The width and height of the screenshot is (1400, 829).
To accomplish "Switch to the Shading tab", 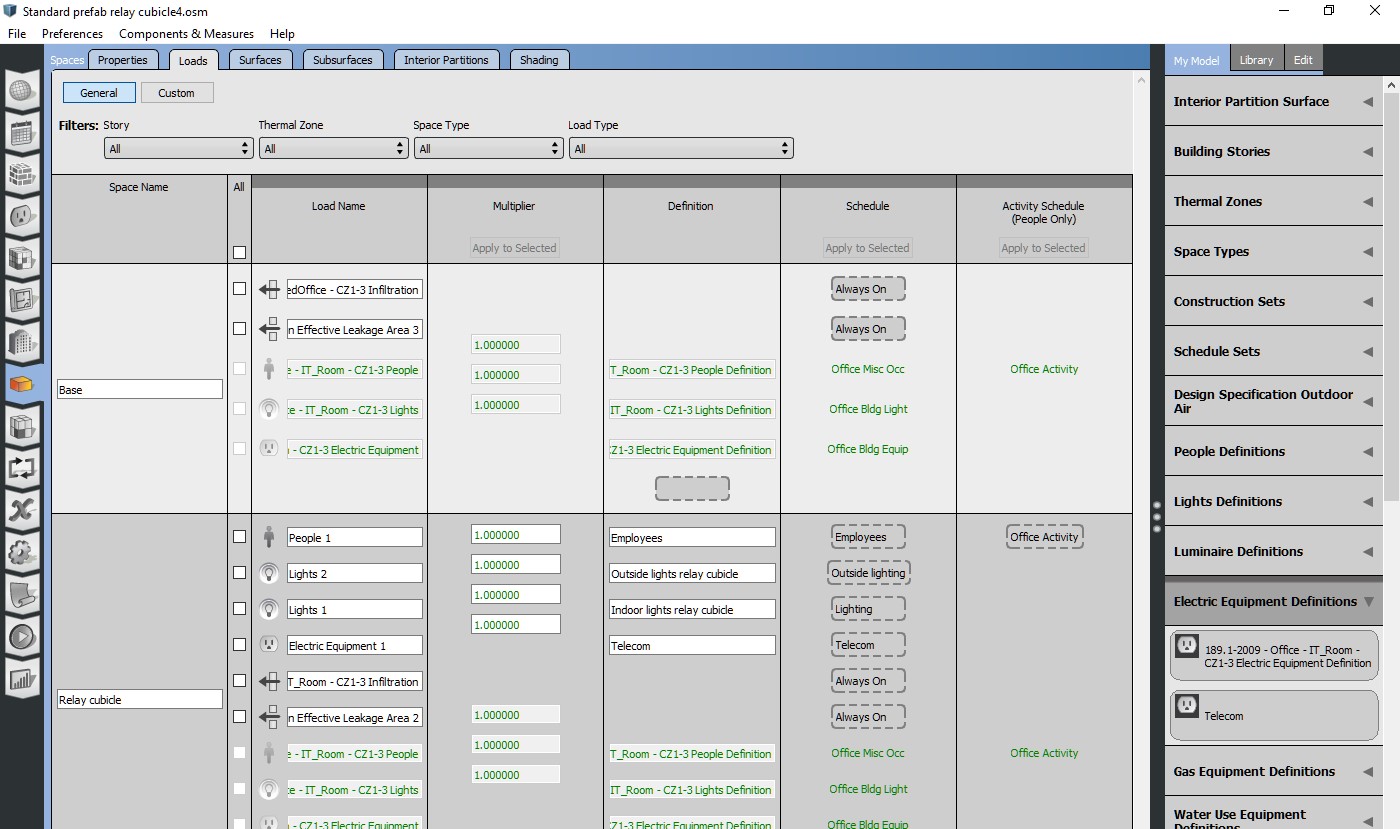I will click(x=539, y=60).
